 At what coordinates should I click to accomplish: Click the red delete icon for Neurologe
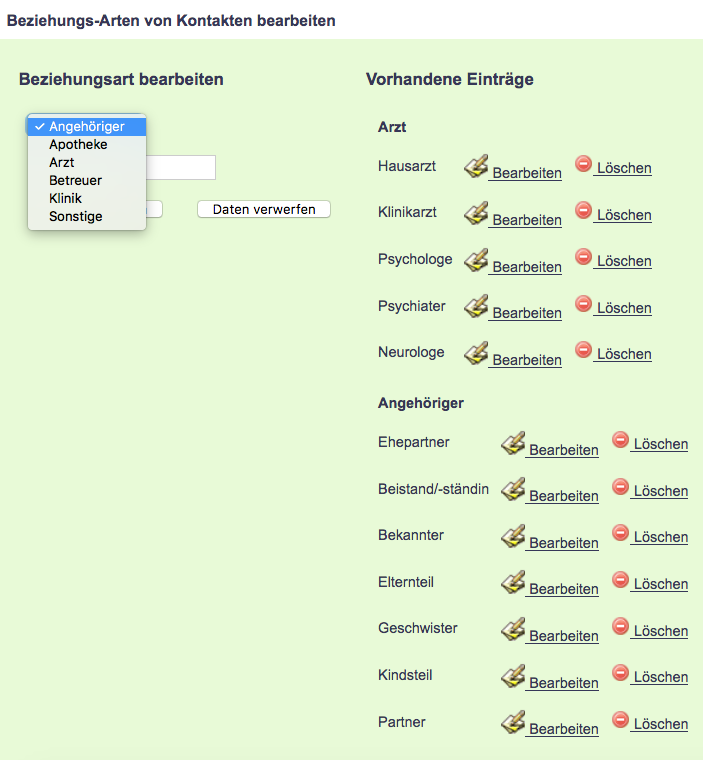click(x=584, y=349)
